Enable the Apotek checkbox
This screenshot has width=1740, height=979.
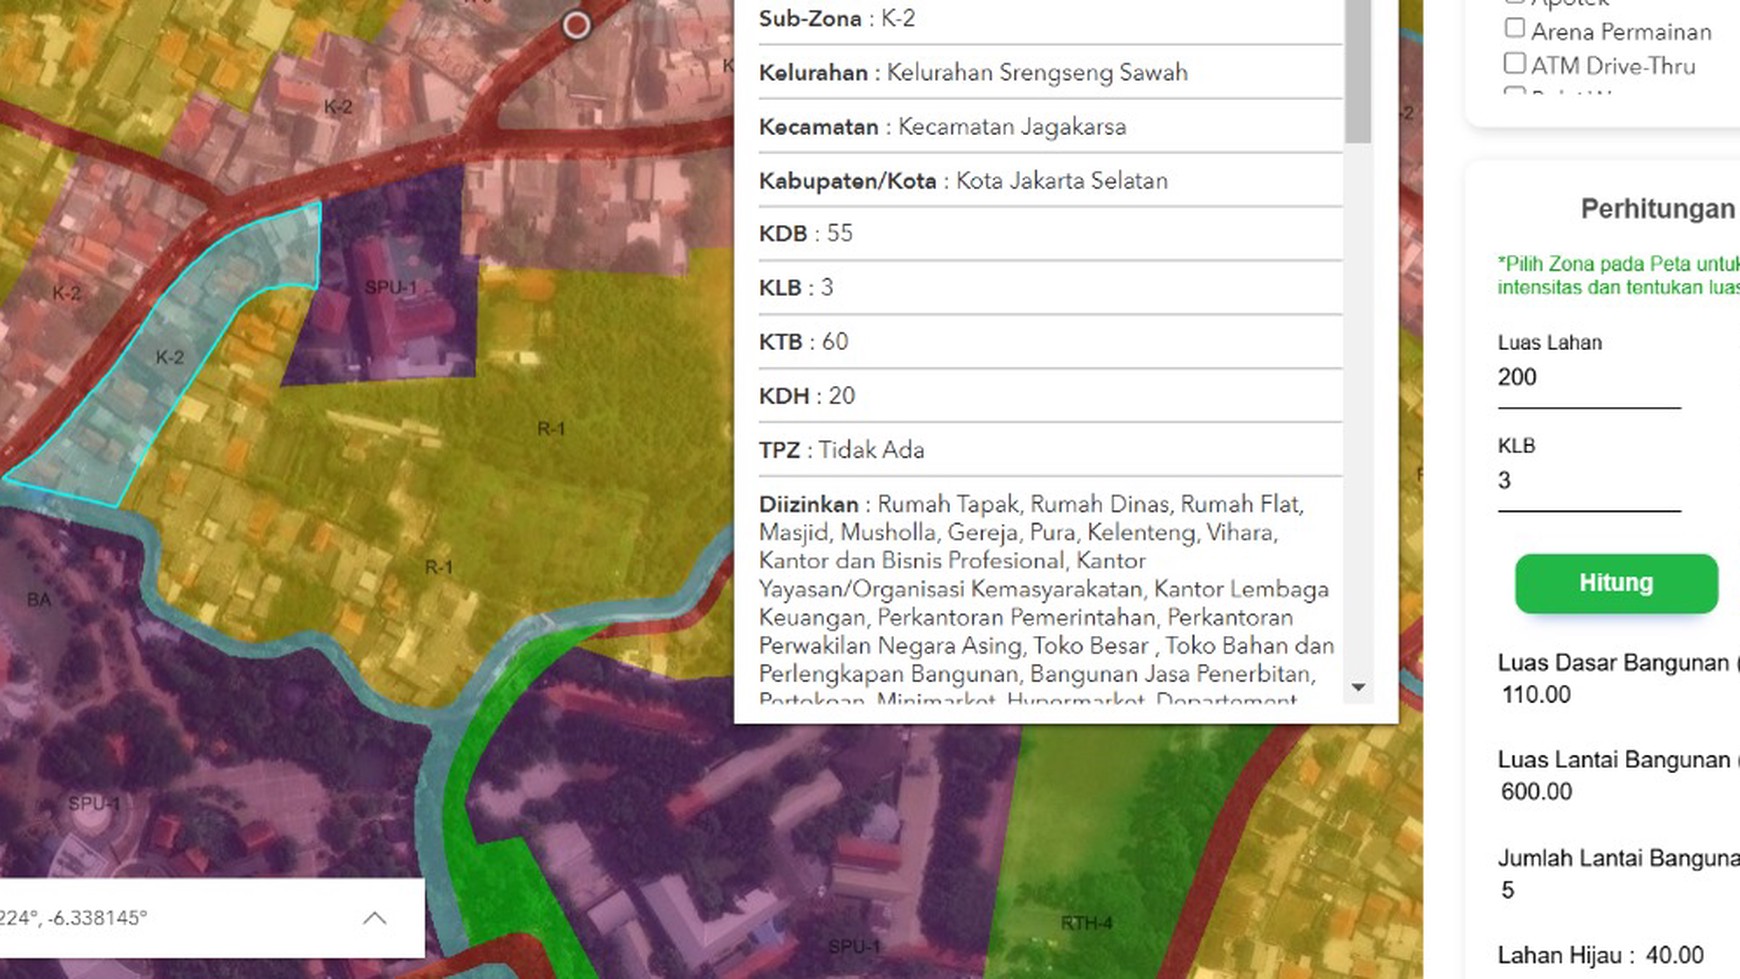point(1514,2)
